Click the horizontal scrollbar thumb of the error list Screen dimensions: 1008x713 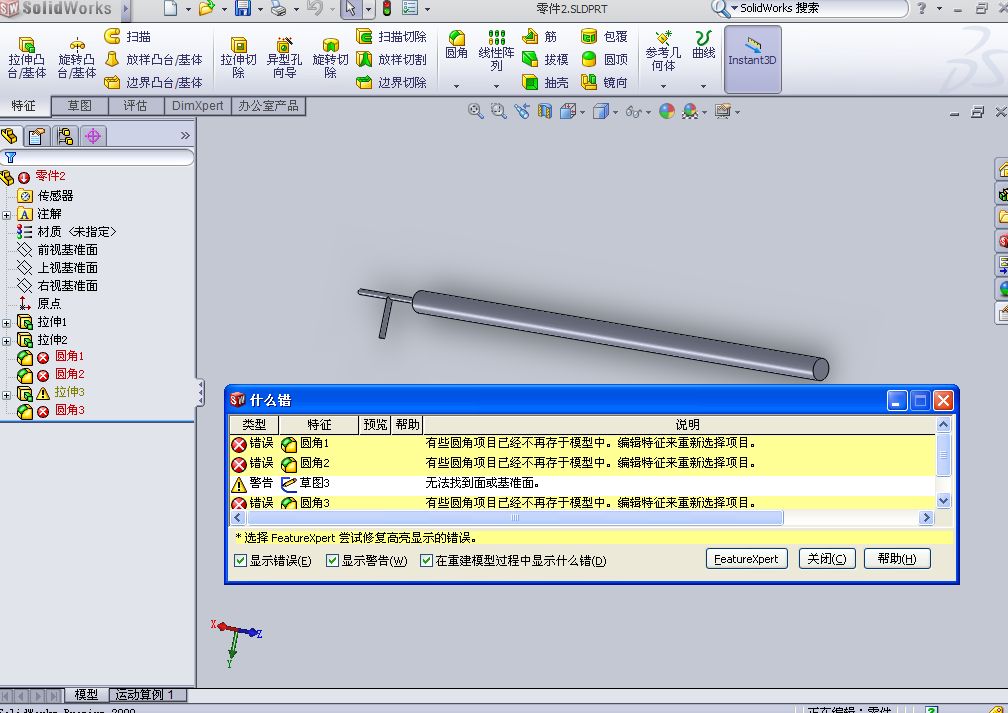pyautogui.click(x=514, y=518)
